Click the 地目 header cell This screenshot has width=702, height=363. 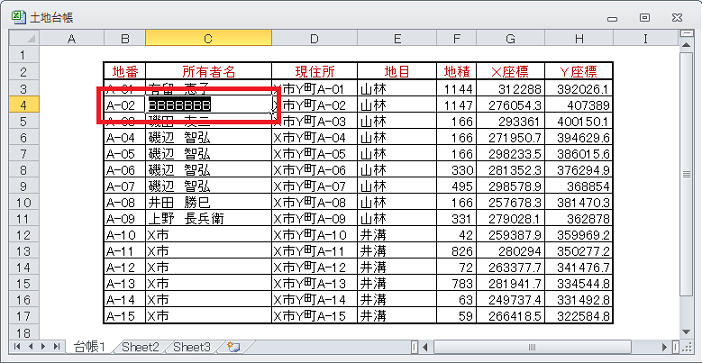(x=397, y=71)
